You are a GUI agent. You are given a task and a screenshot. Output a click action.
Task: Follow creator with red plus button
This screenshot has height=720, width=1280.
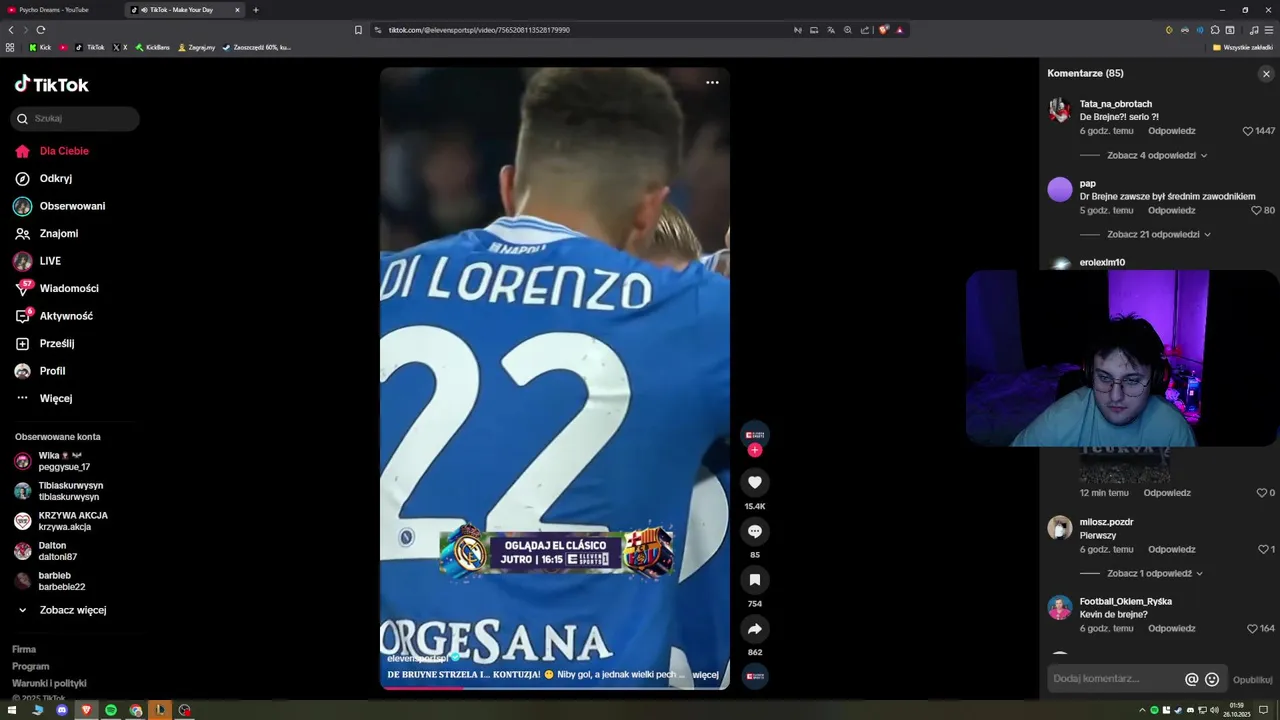click(x=755, y=450)
